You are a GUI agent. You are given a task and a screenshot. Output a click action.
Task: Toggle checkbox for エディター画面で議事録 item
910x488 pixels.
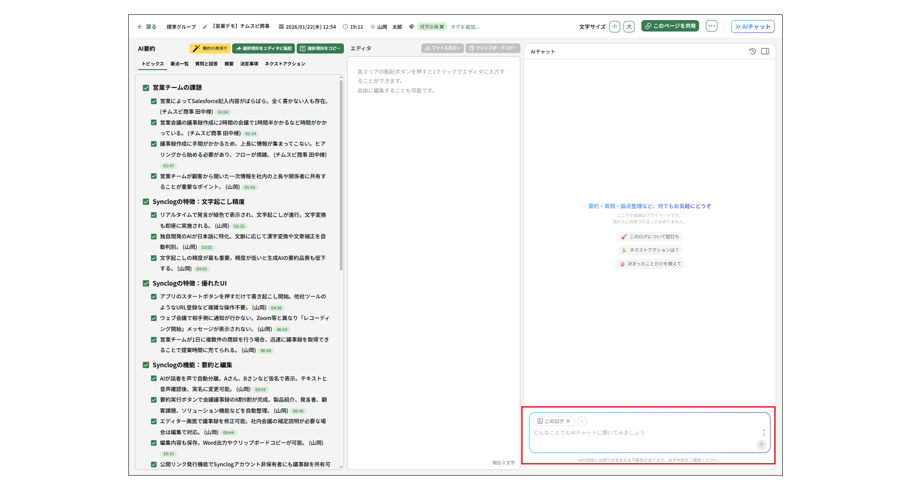[154, 421]
